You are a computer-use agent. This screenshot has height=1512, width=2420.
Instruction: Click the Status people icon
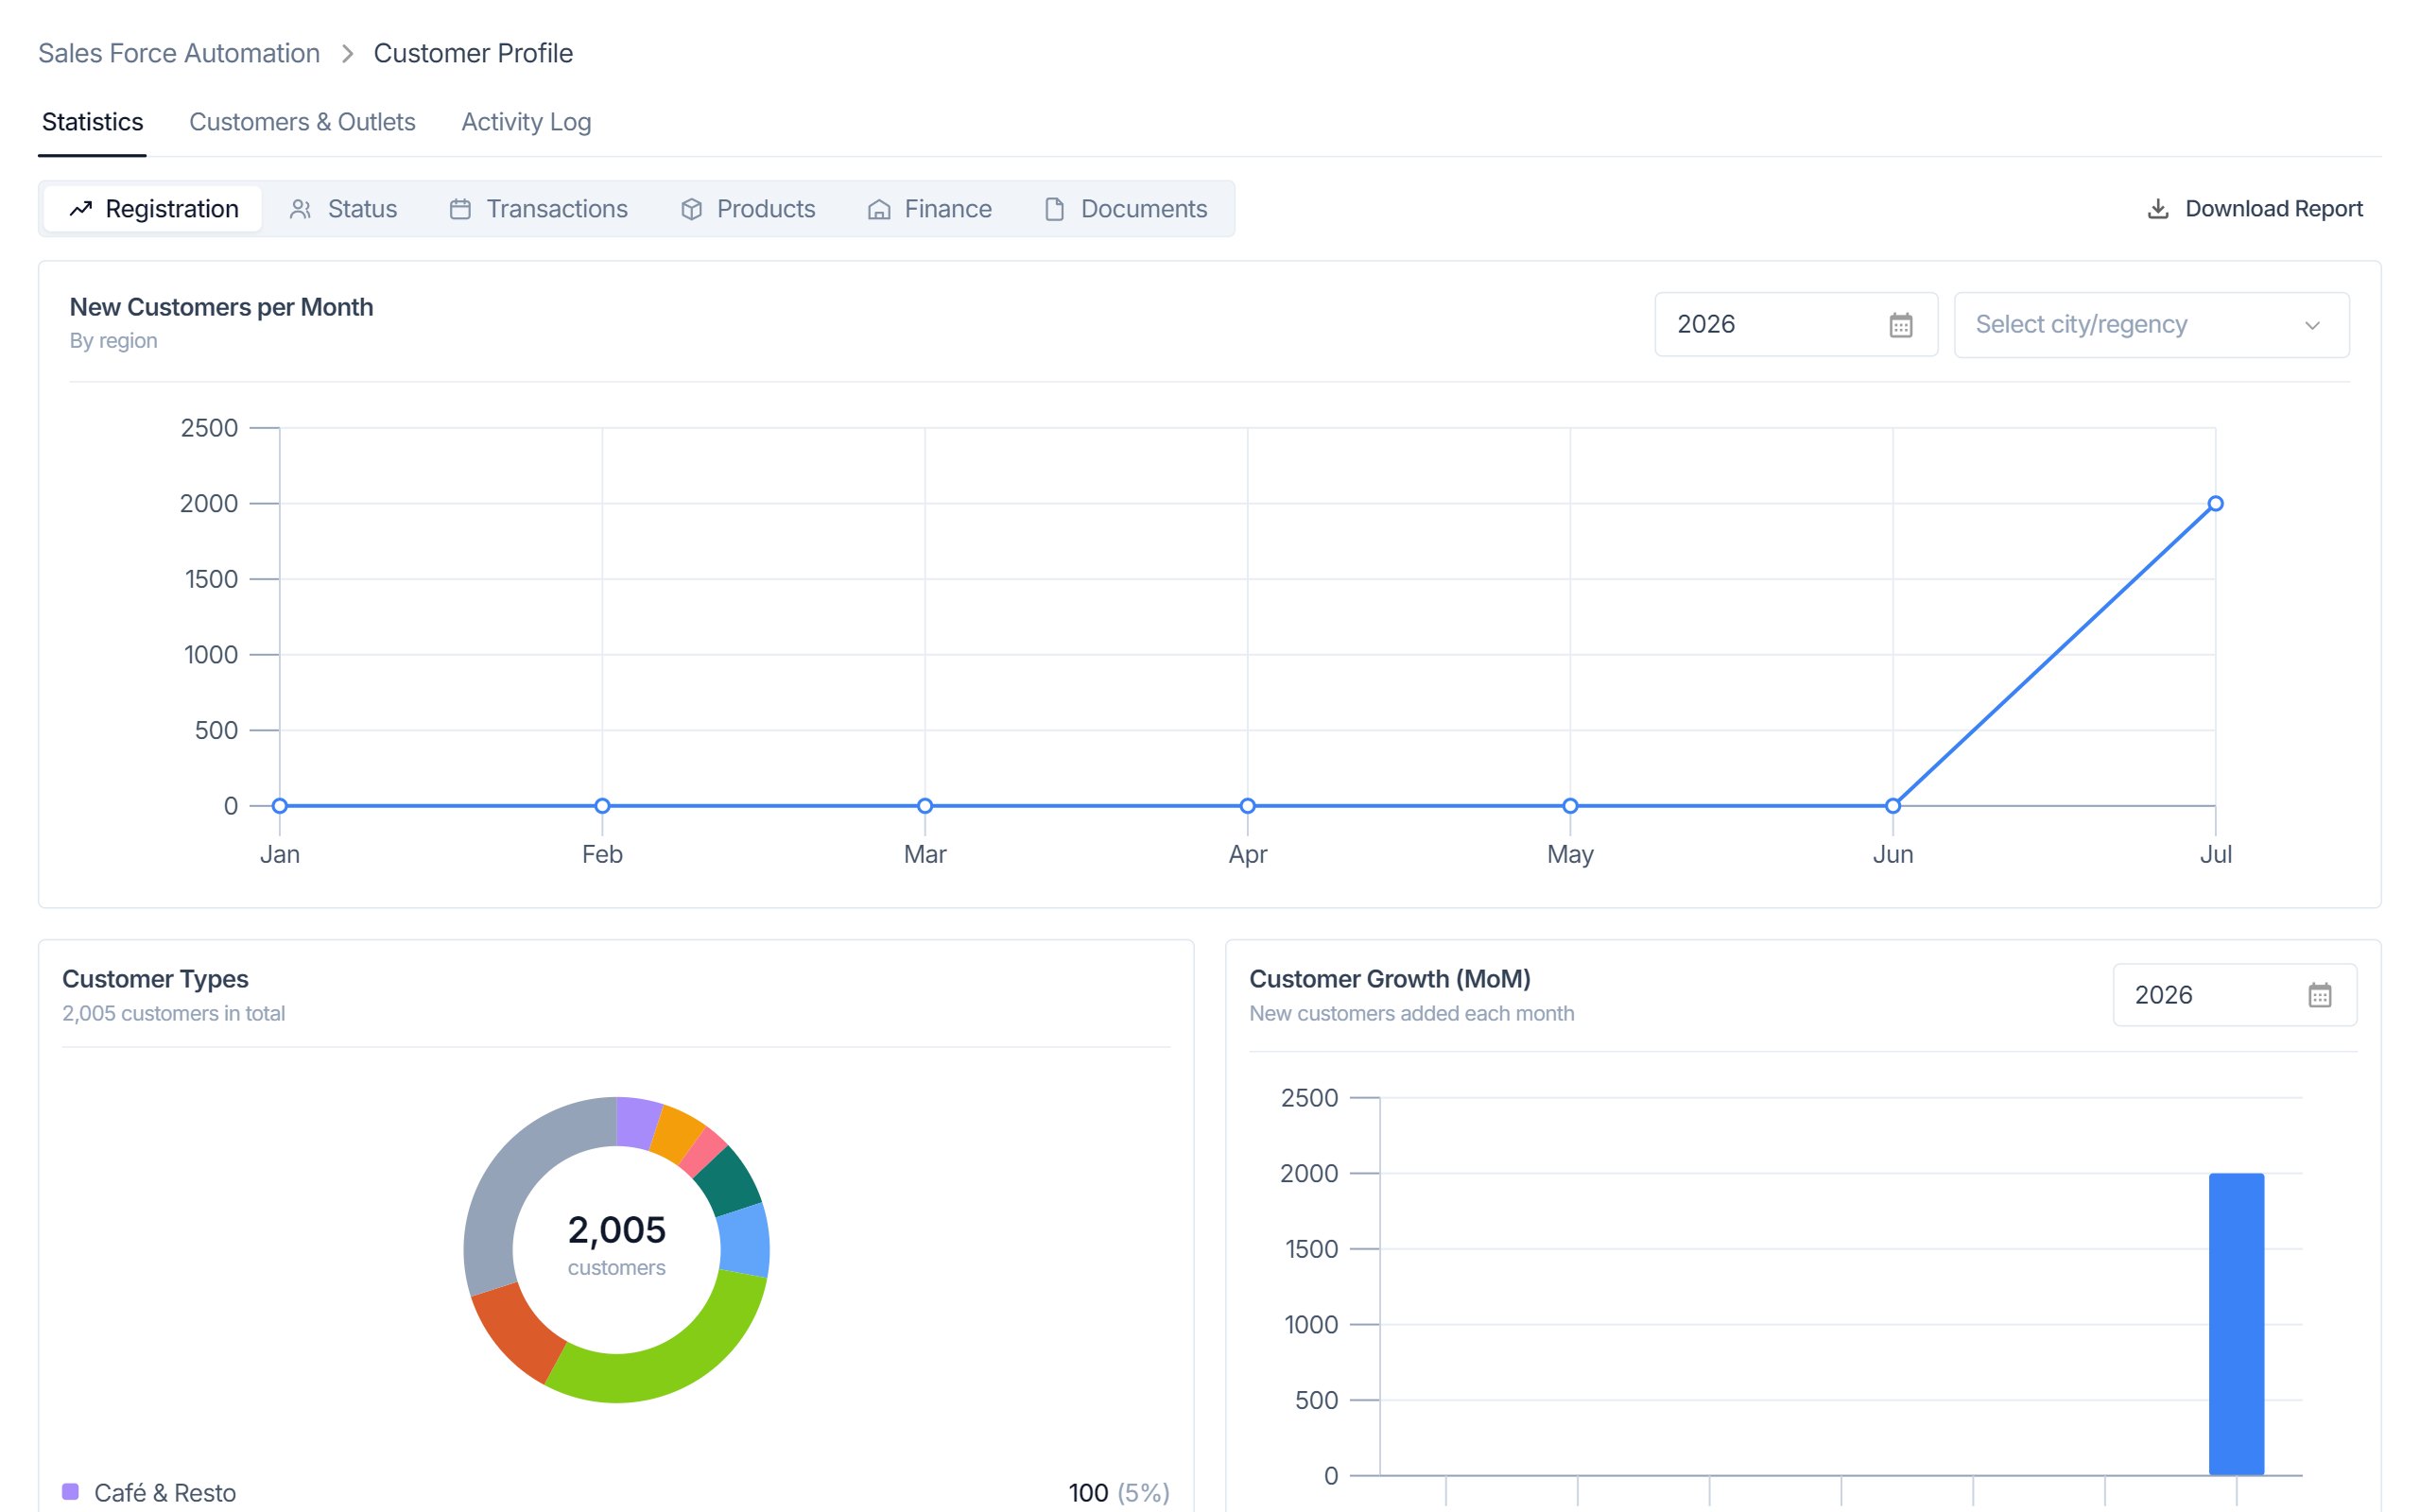[x=300, y=209]
